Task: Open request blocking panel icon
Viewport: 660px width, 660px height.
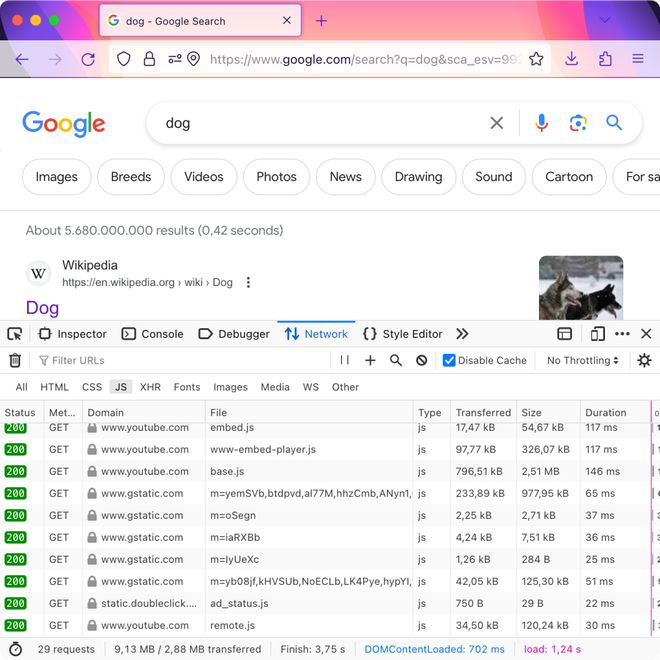Action: (421, 360)
